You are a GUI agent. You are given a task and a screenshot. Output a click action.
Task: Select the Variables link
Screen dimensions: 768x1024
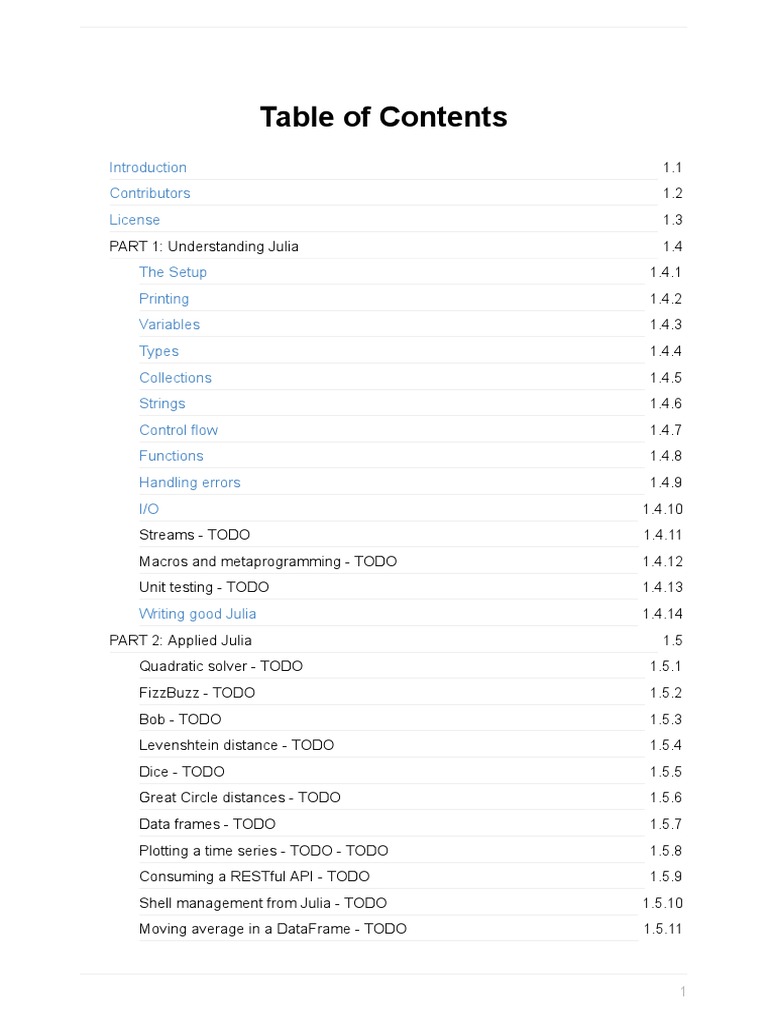point(169,324)
